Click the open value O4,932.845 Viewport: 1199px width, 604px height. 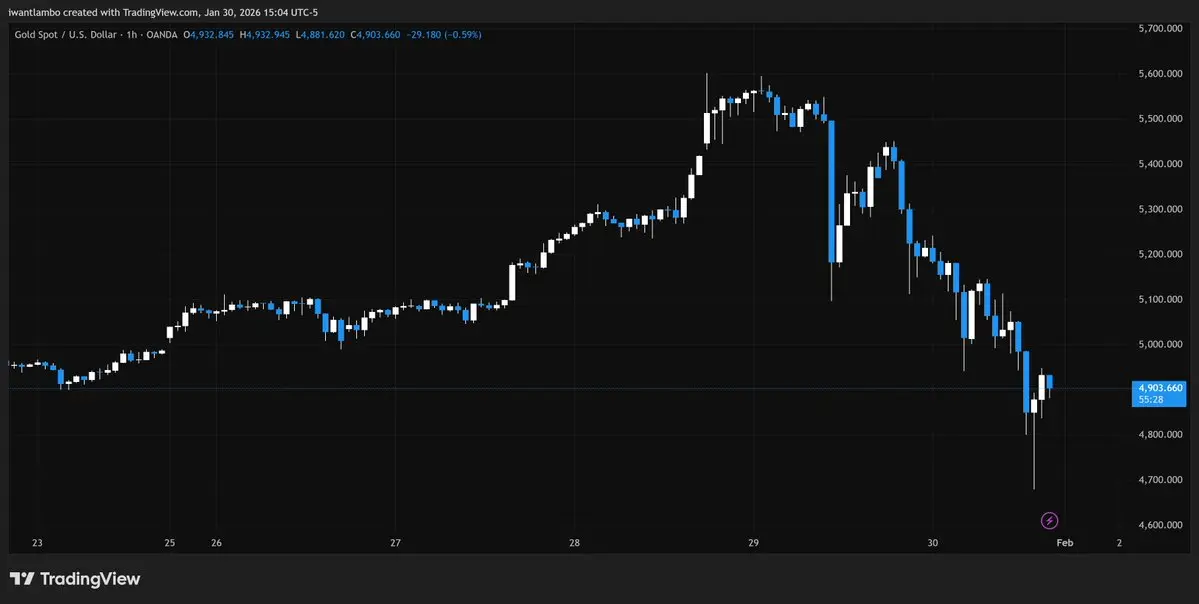(209, 34)
